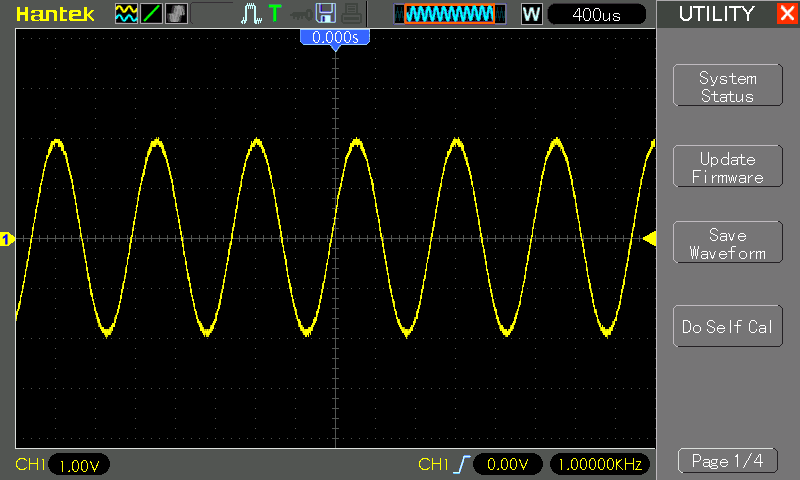Screen dimensions: 800x480
Task: Click the 0.00V trigger level readout
Action: click(x=508, y=464)
